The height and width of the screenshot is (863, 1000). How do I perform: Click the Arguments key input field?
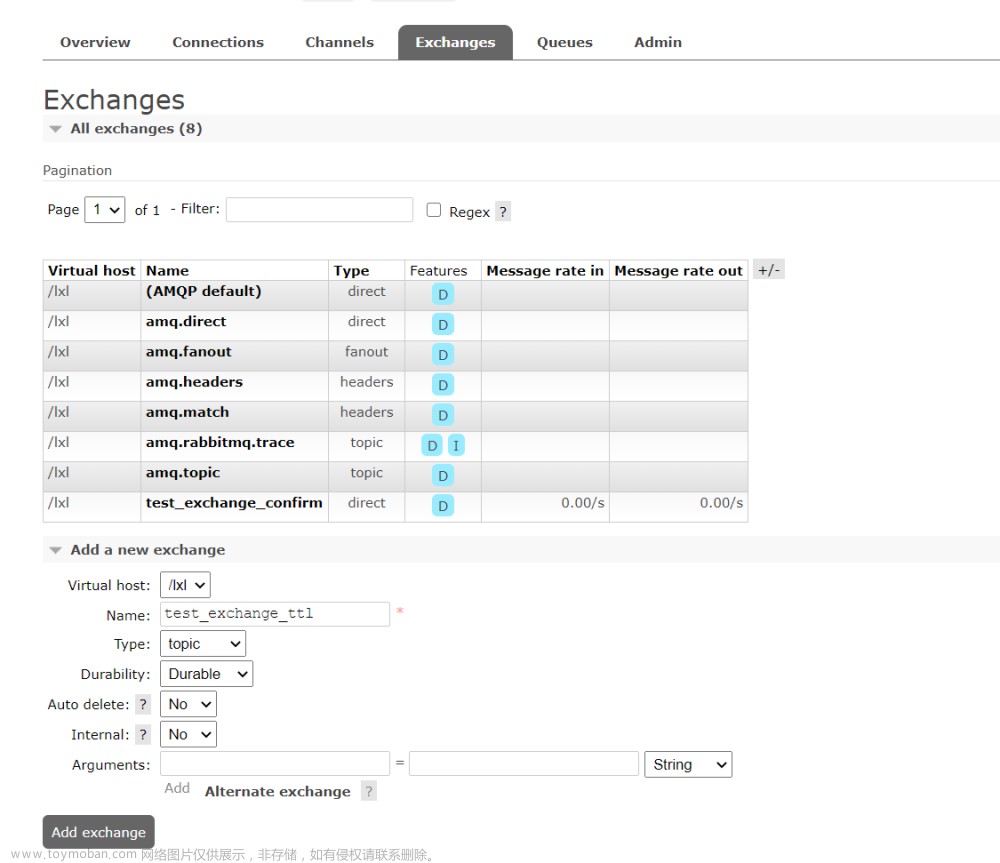point(275,763)
